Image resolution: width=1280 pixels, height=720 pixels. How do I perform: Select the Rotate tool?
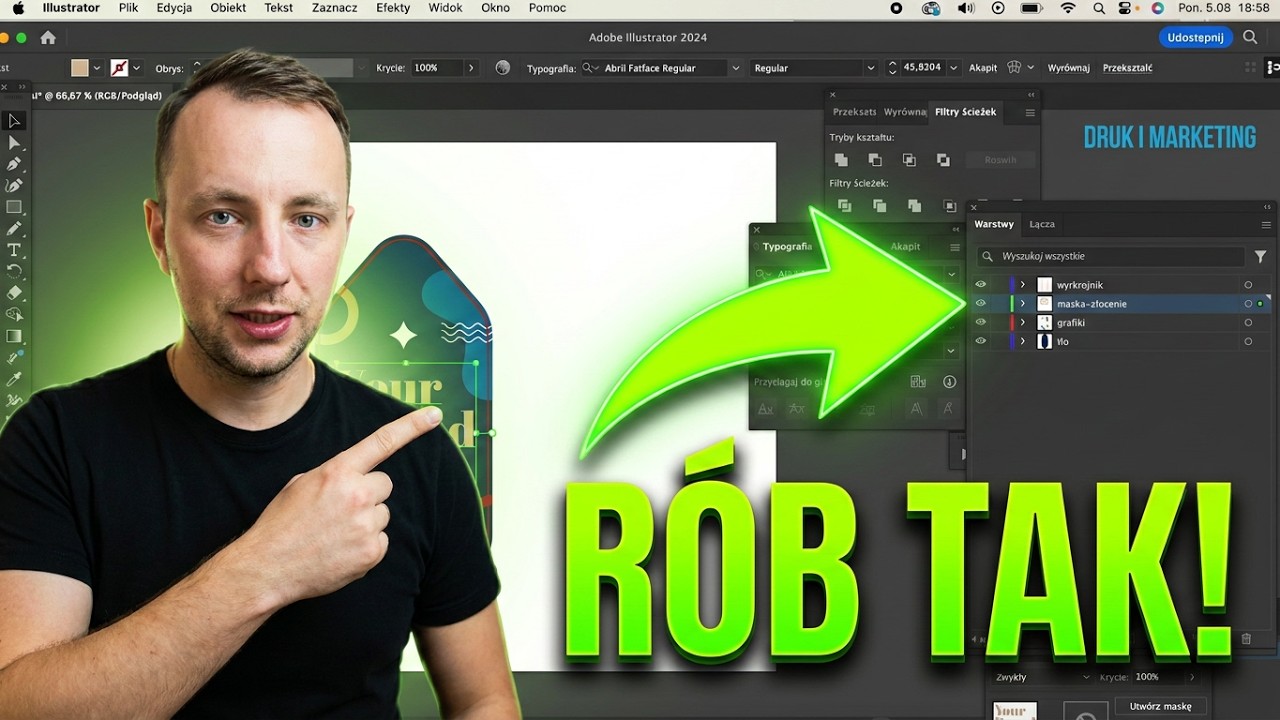(14, 271)
